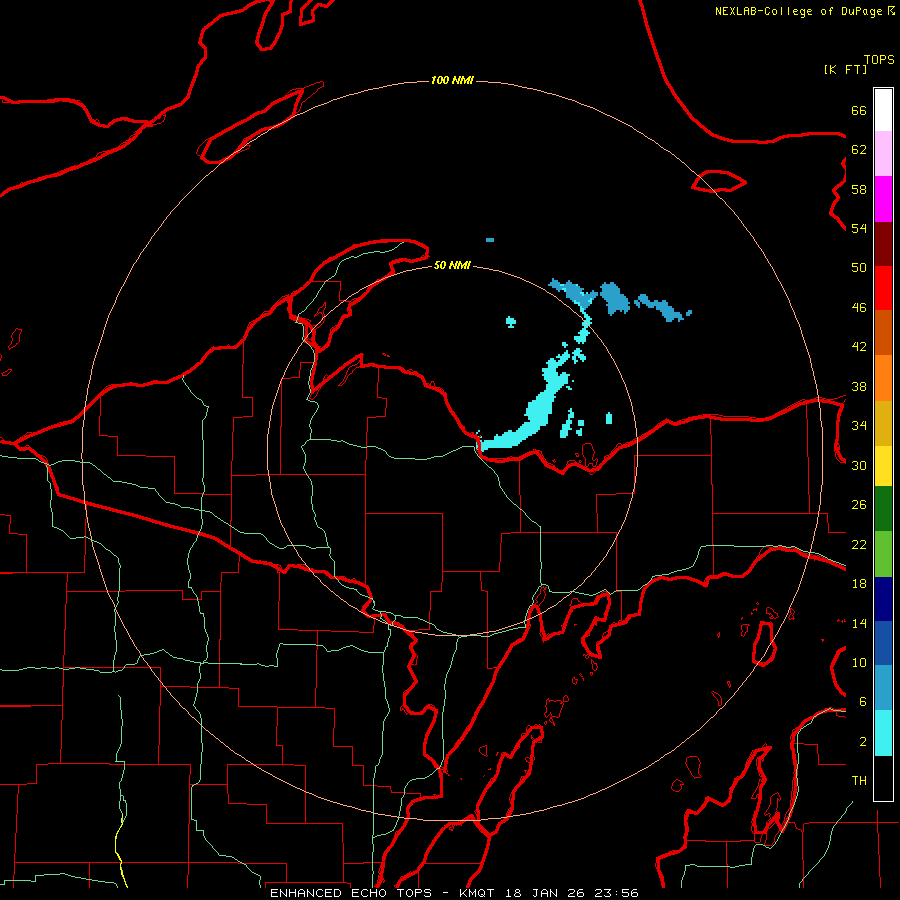The height and width of the screenshot is (900, 900).
Task: Click the dark orange 42 kft legend swatch
Action: [883, 332]
